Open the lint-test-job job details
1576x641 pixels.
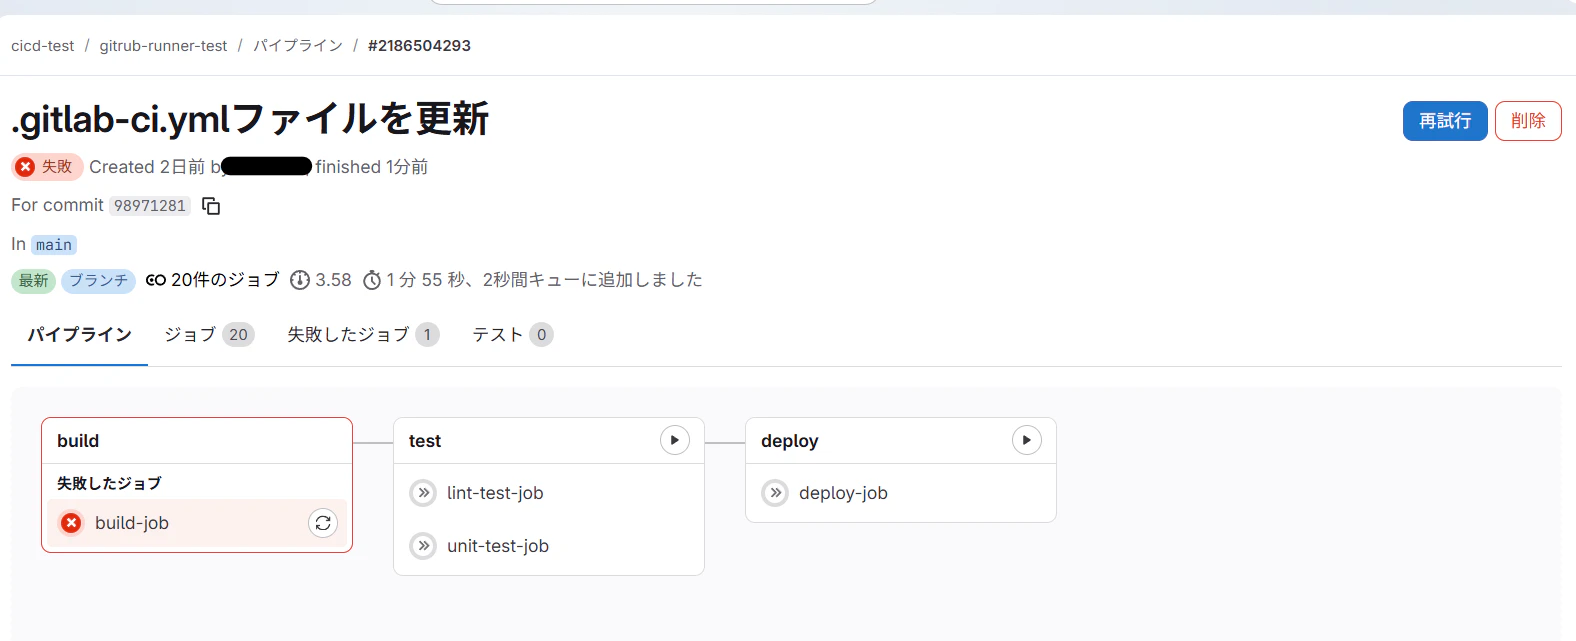pos(495,493)
